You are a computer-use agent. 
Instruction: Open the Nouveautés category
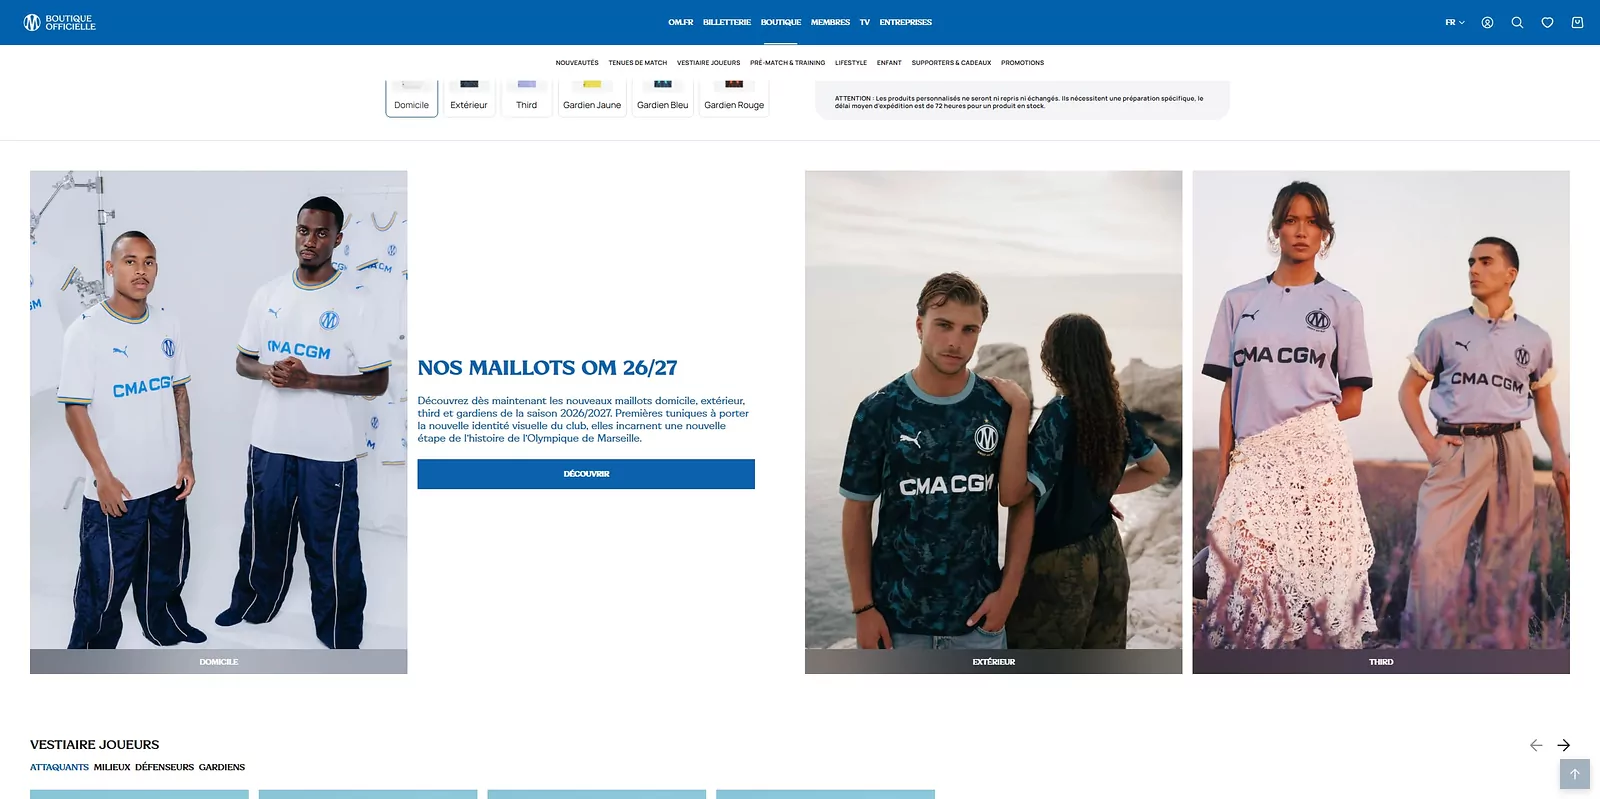click(x=577, y=63)
